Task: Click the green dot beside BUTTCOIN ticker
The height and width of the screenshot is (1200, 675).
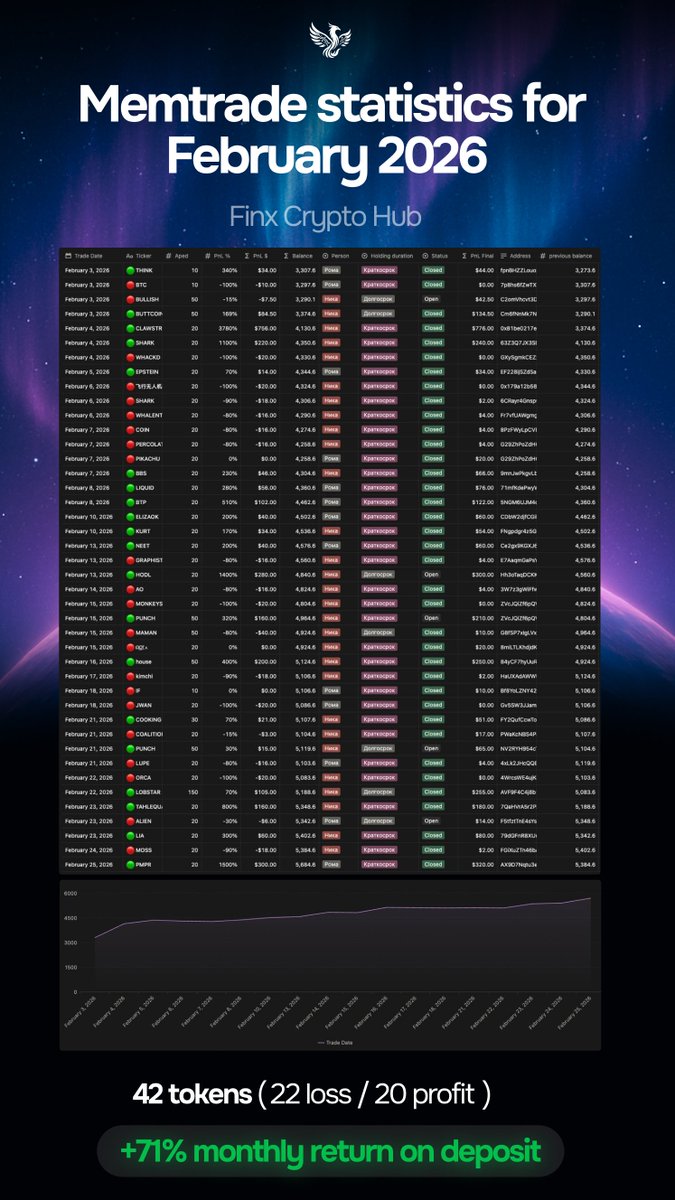Action: [x=130, y=313]
